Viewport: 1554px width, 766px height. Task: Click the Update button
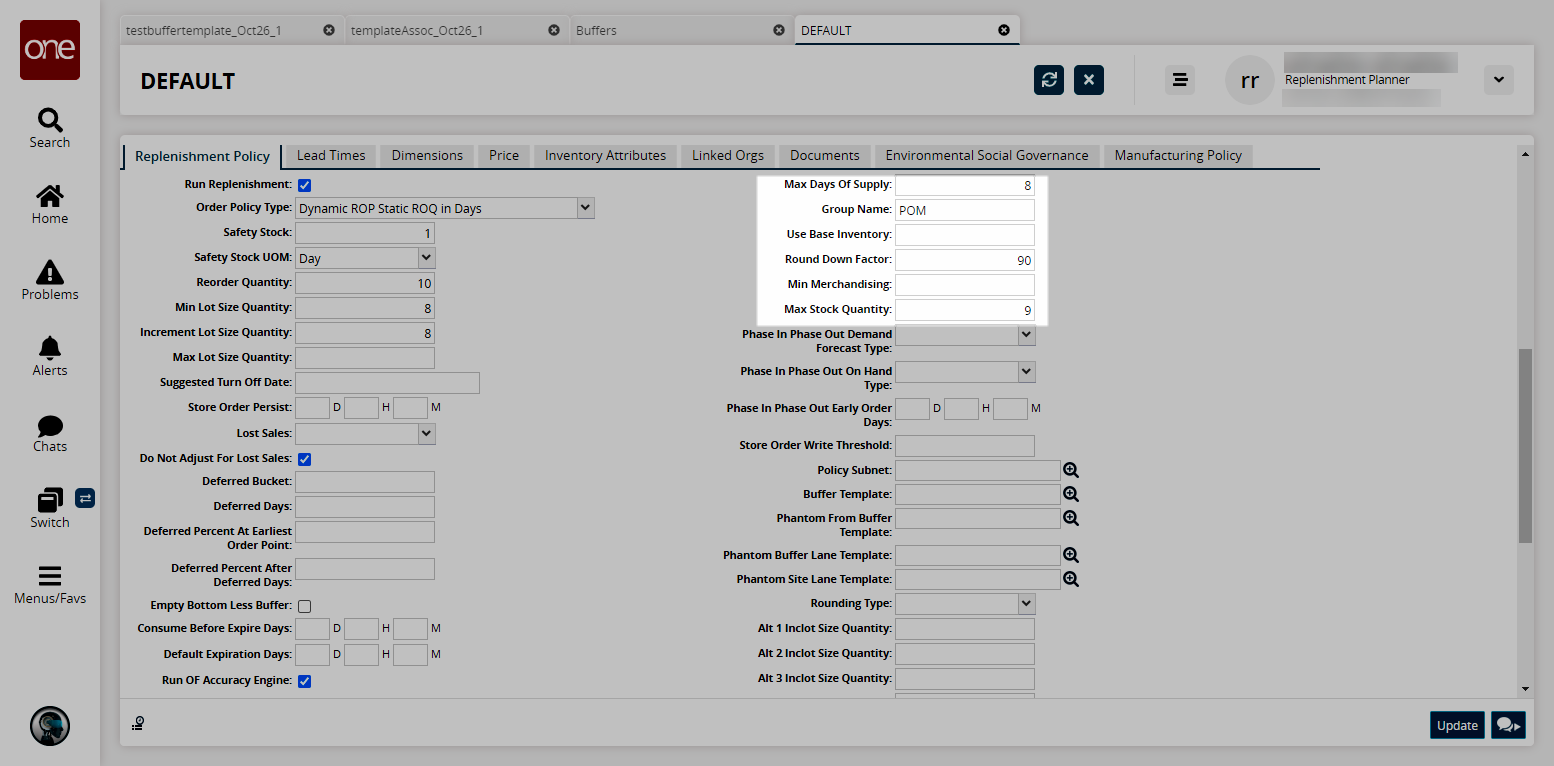pos(1457,725)
